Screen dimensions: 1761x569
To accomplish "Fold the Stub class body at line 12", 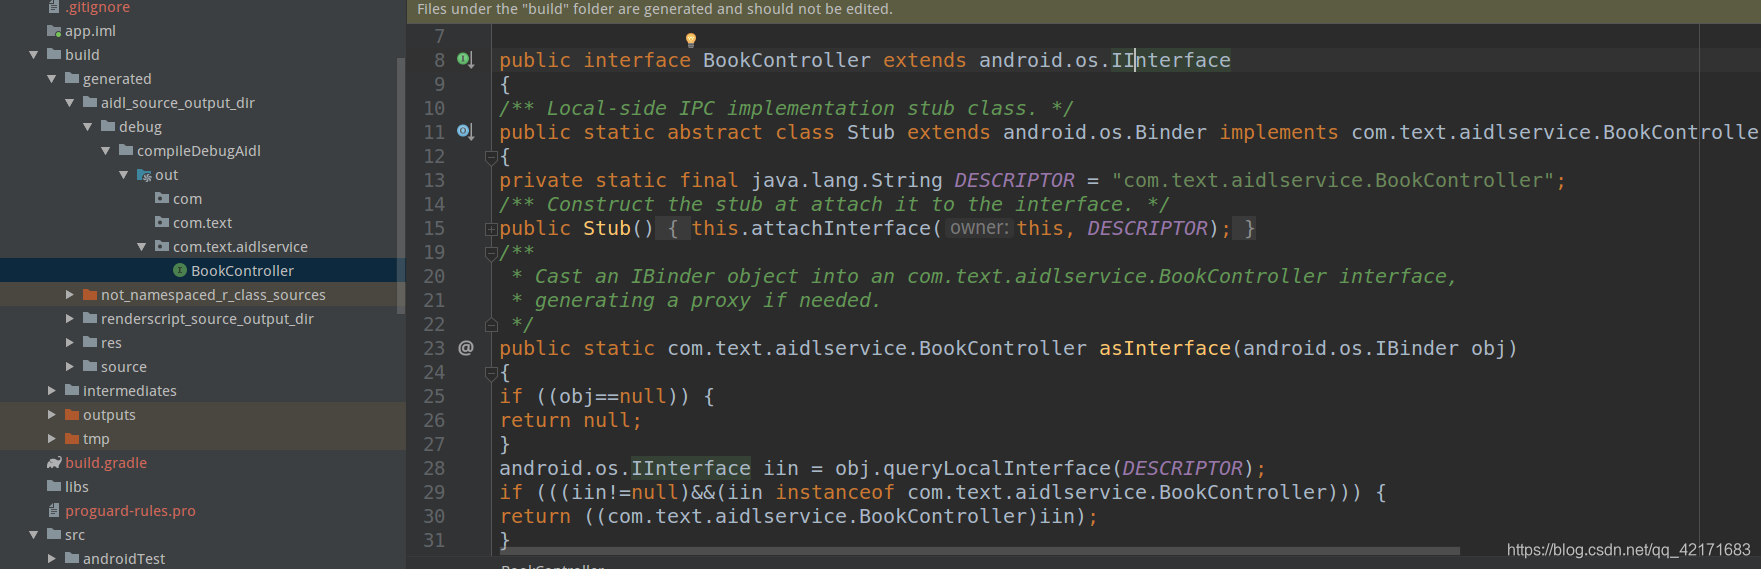I will click(491, 157).
